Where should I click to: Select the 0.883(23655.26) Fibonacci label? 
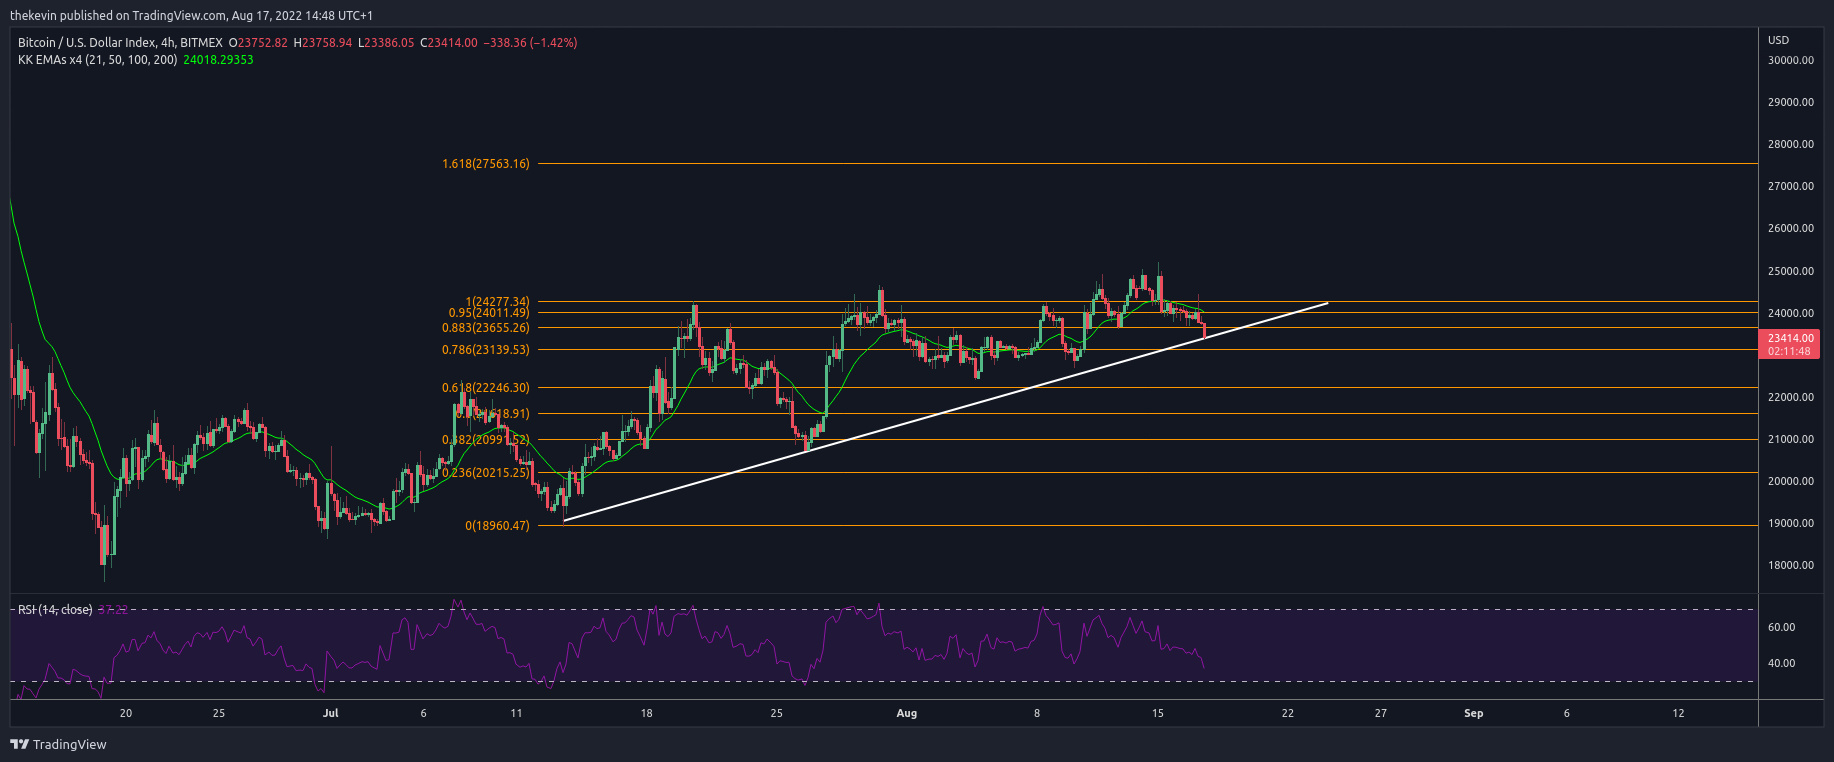[486, 328]
